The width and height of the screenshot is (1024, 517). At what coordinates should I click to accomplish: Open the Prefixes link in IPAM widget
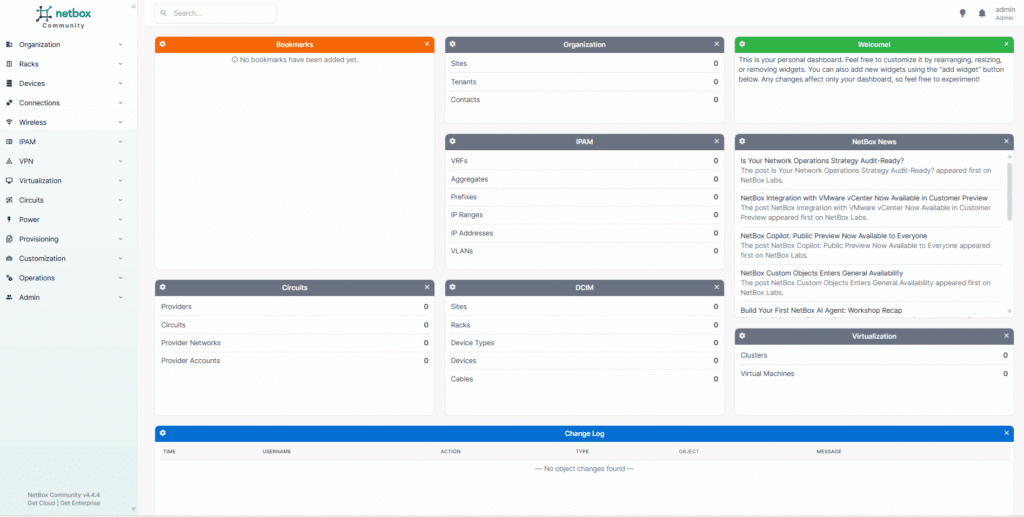(464, 197)
